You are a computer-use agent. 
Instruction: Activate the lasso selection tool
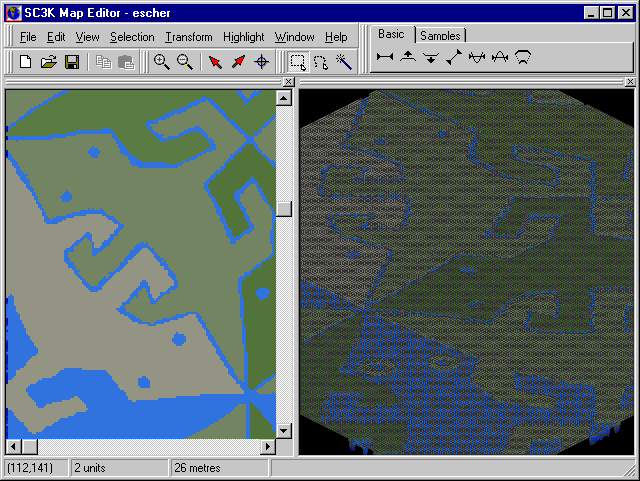pos(321,62)
